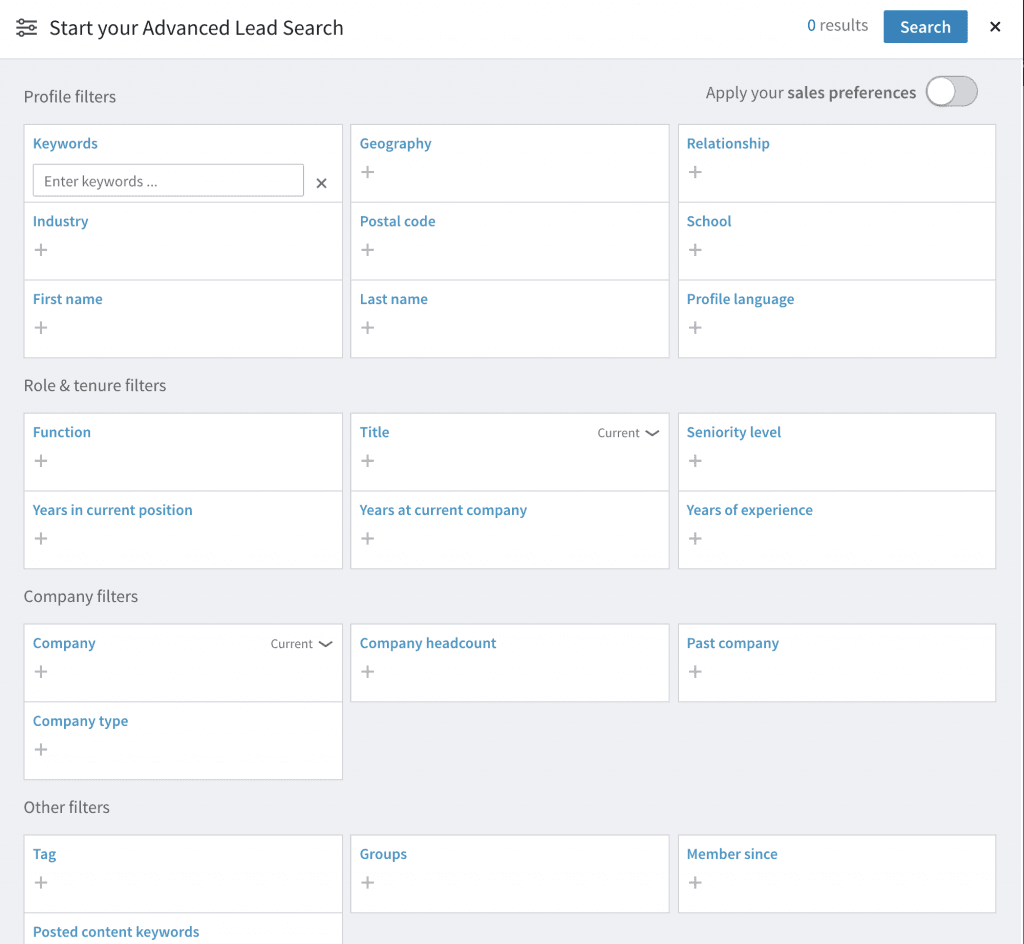Viewport: 1024px width, 944px height.
Task: Add a Company type filter via plus icon
Action: (x=40, y=749)
